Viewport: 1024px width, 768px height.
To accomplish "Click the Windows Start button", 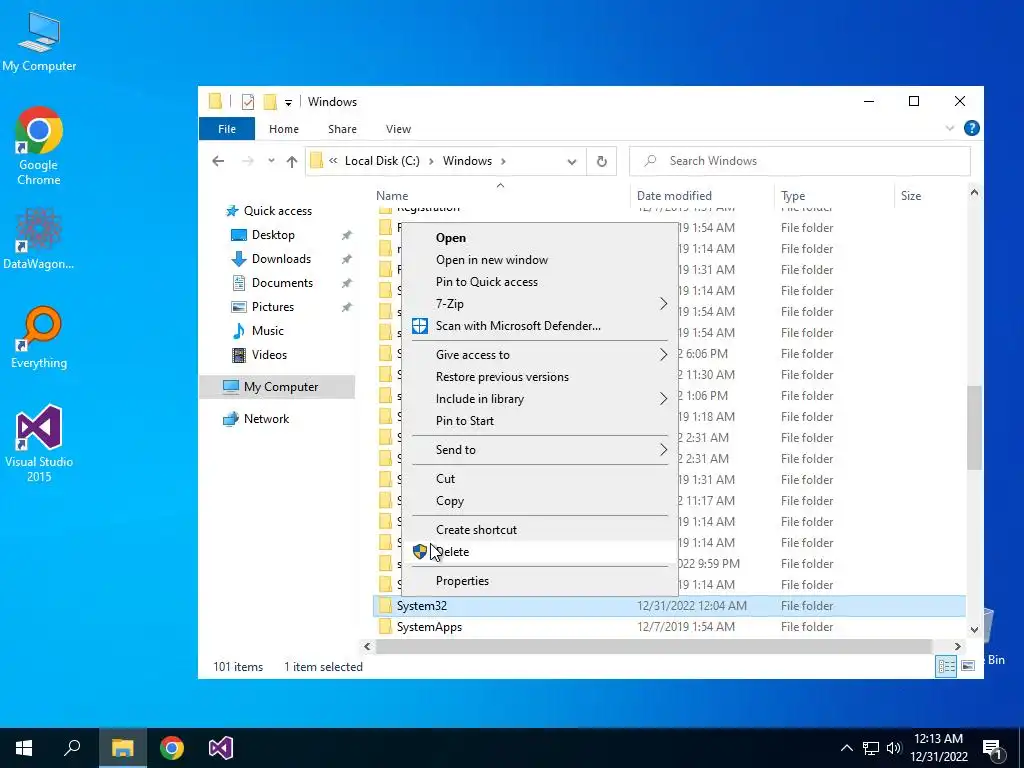I will pos(24,748).
